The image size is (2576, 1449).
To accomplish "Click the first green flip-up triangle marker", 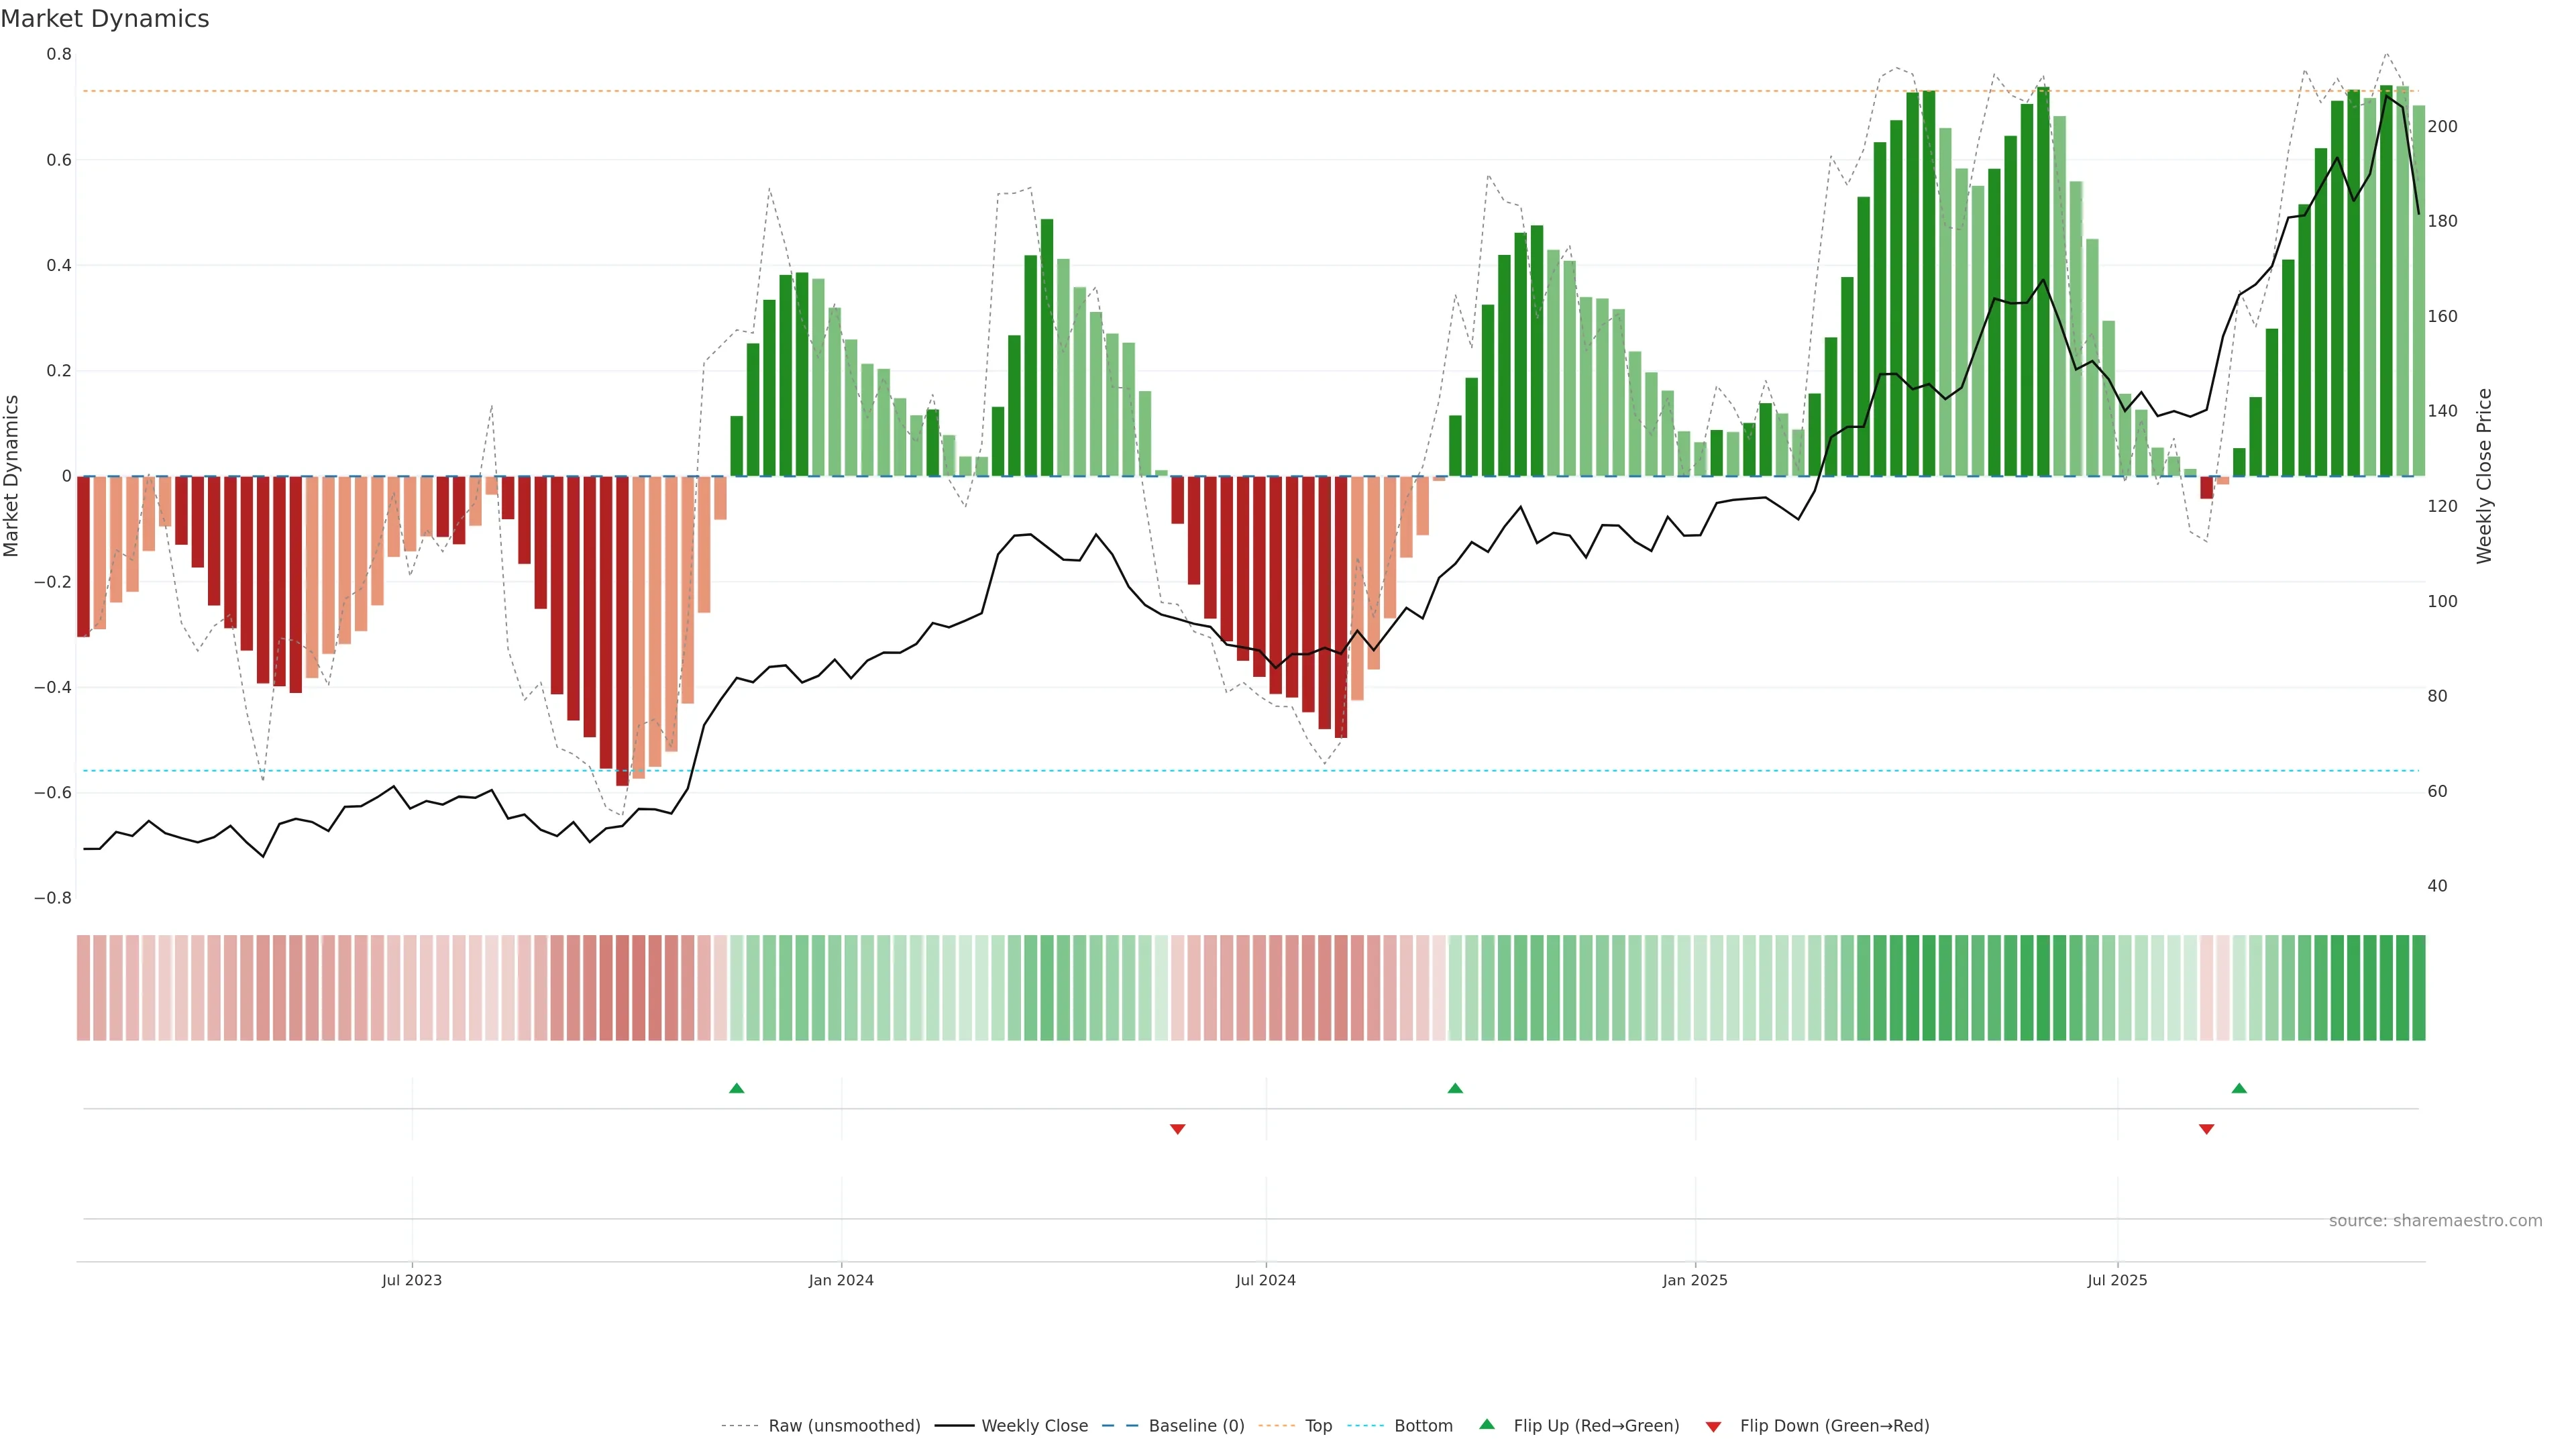I will tap(737, 1088).
